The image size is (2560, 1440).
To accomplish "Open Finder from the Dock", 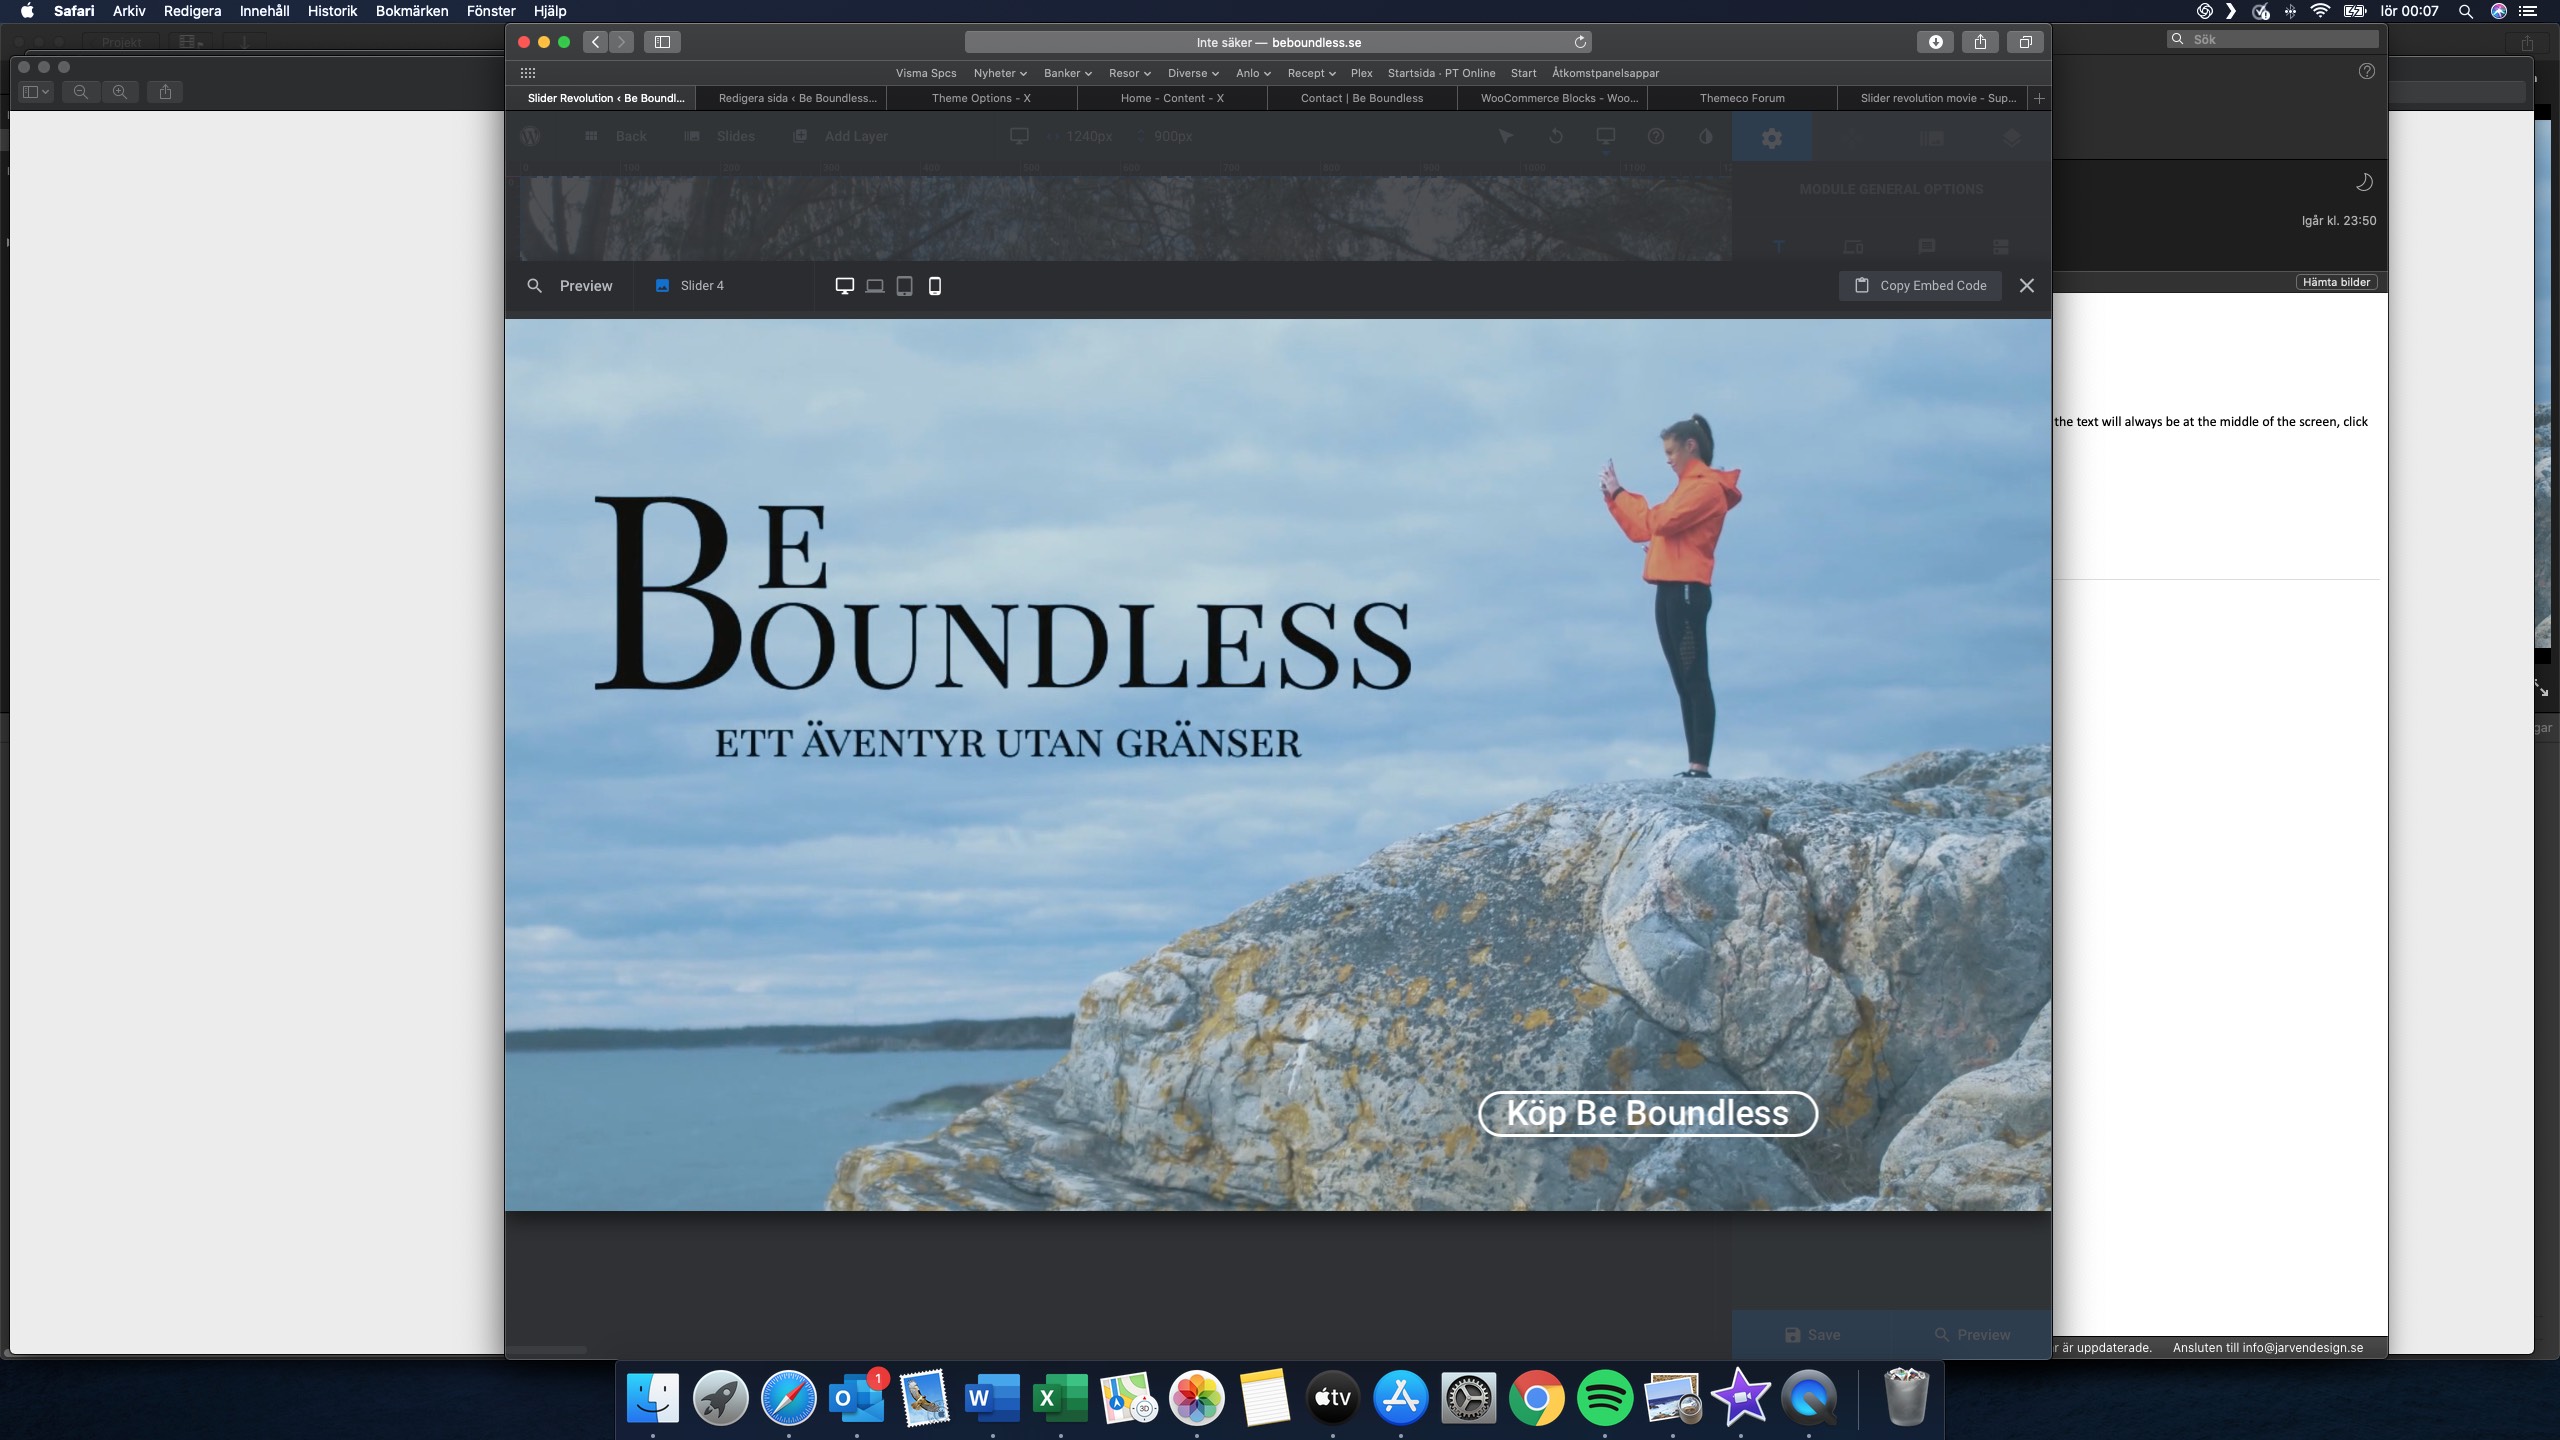I will [653, 1397].
